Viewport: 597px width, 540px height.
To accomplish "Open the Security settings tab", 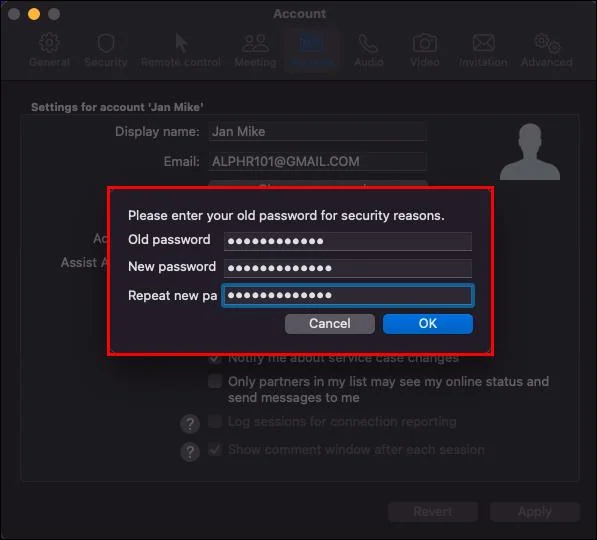I will [x=105, y=50].
